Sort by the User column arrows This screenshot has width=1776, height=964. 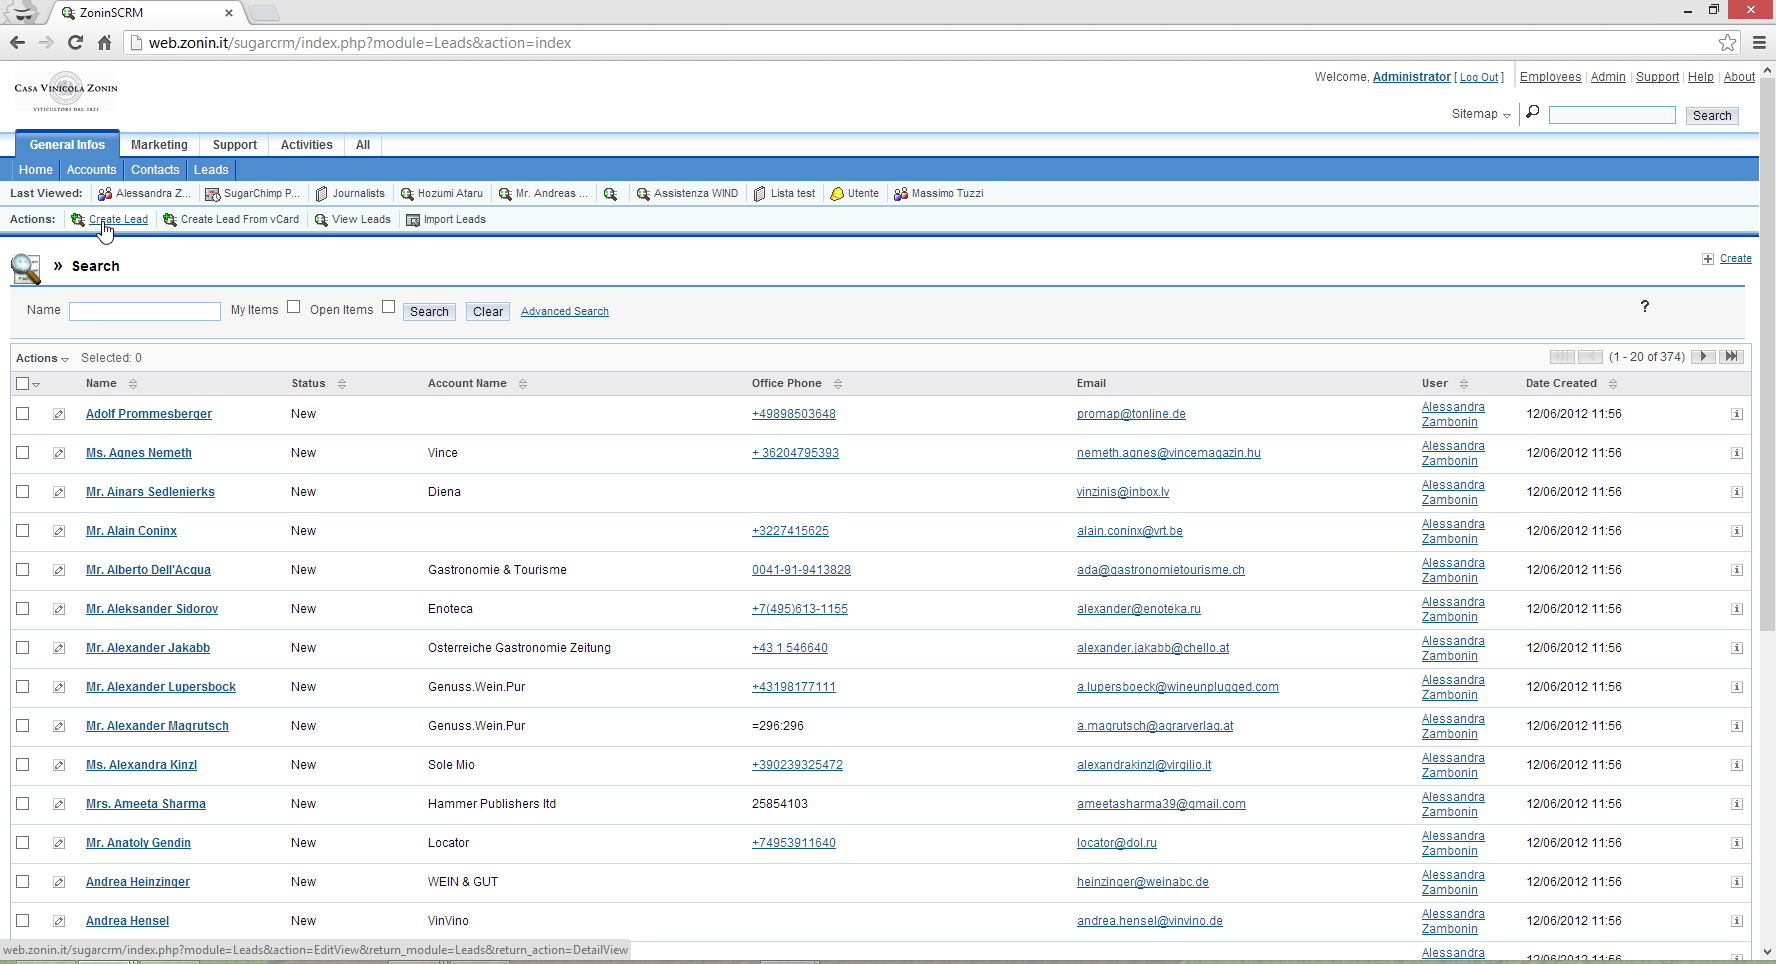(1464, 384)
